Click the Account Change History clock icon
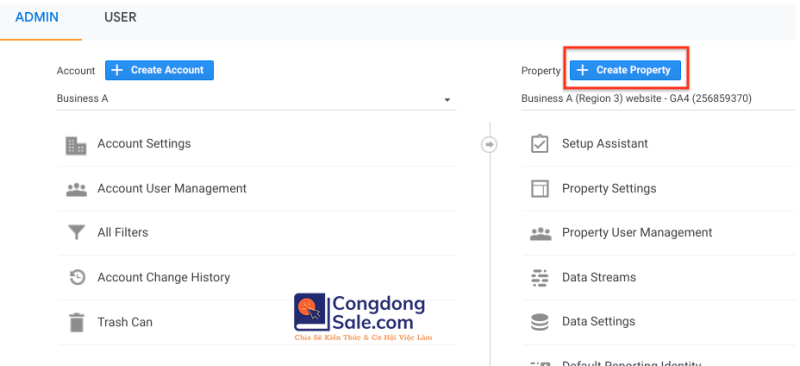 (x=77, y=278)
